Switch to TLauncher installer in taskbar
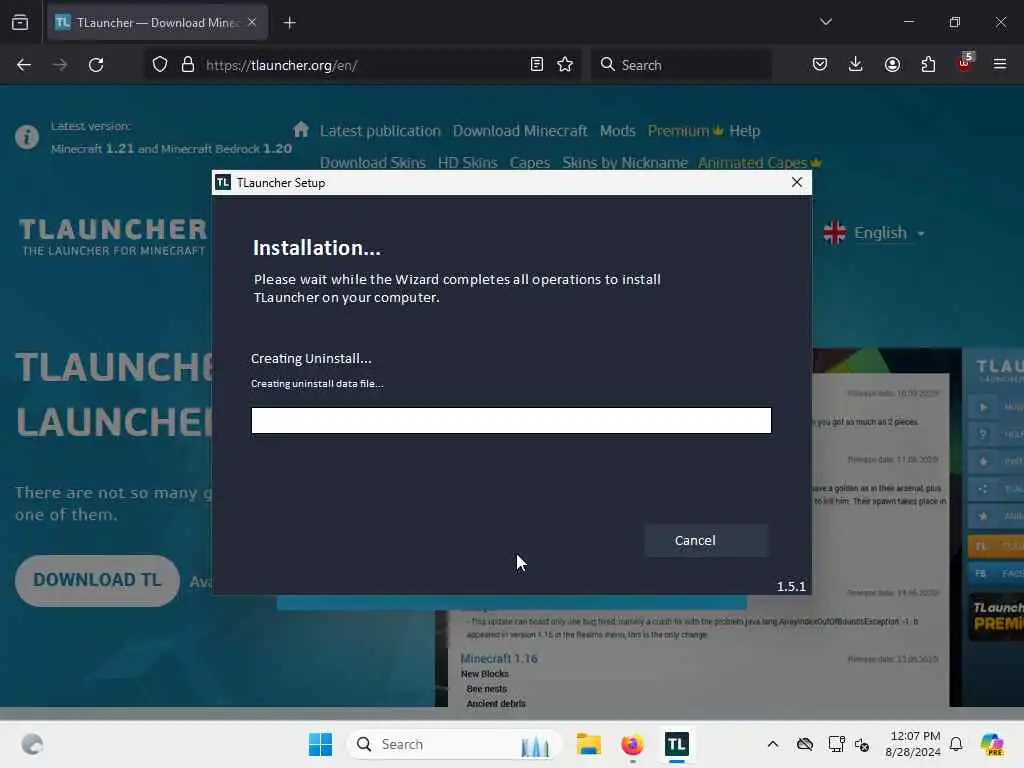This screenshot has height=768, width=1024. pos(677,744)
